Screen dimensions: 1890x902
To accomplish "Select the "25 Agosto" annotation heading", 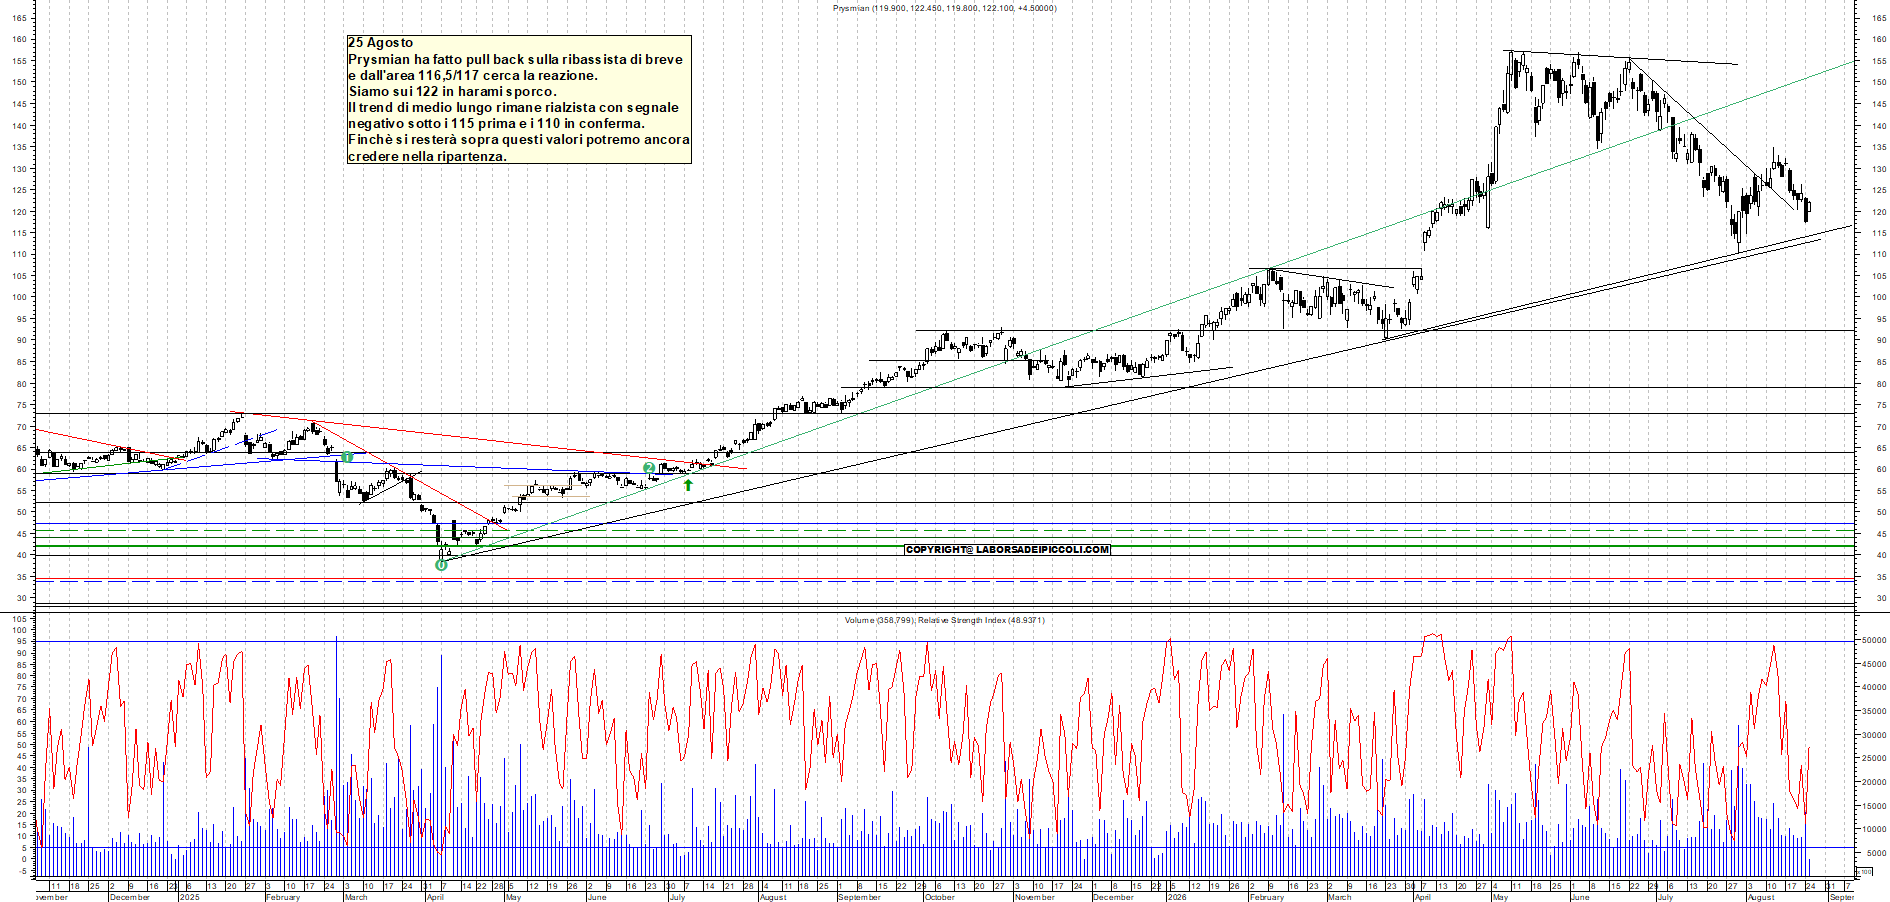I will point(380,43).
